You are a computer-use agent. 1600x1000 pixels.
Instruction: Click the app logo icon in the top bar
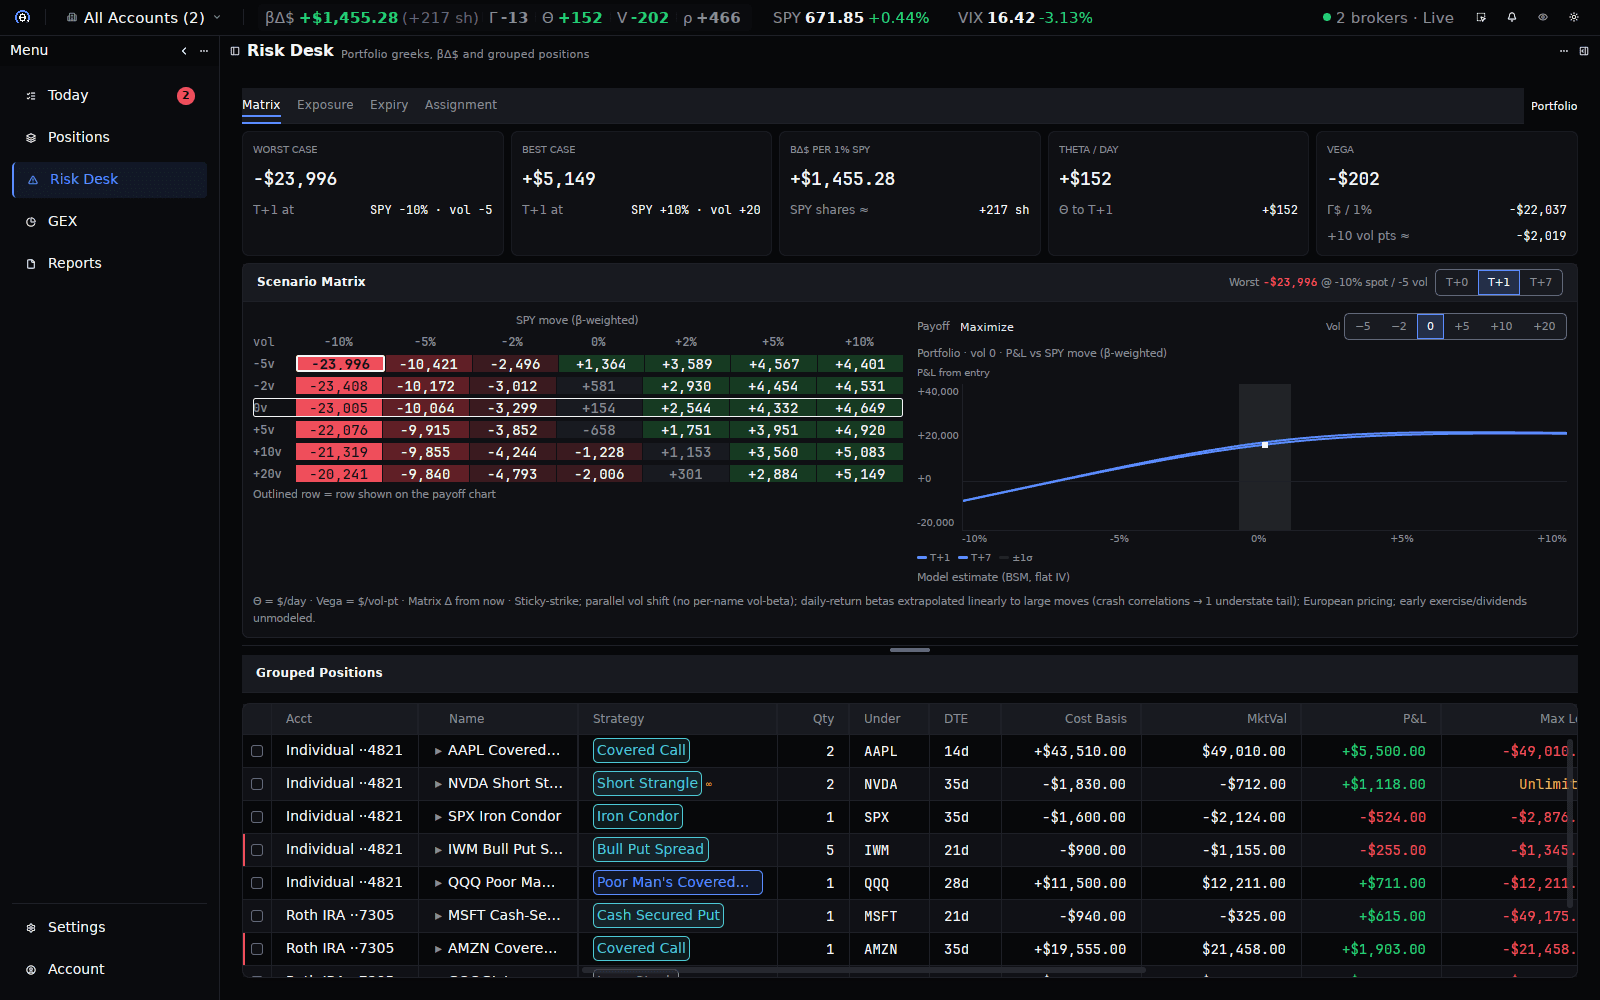[22, 17]
